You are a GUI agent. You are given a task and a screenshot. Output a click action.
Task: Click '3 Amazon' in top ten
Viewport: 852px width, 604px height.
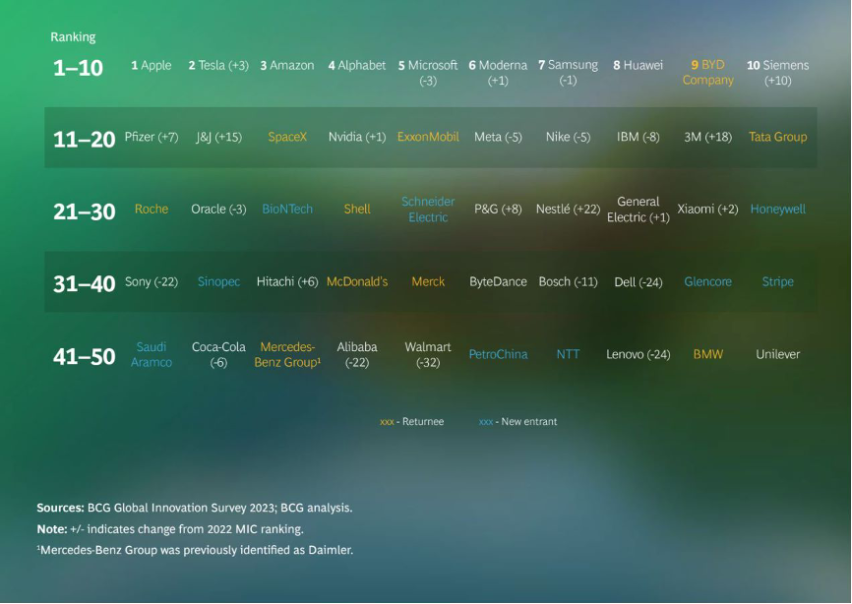pos(287,65)
